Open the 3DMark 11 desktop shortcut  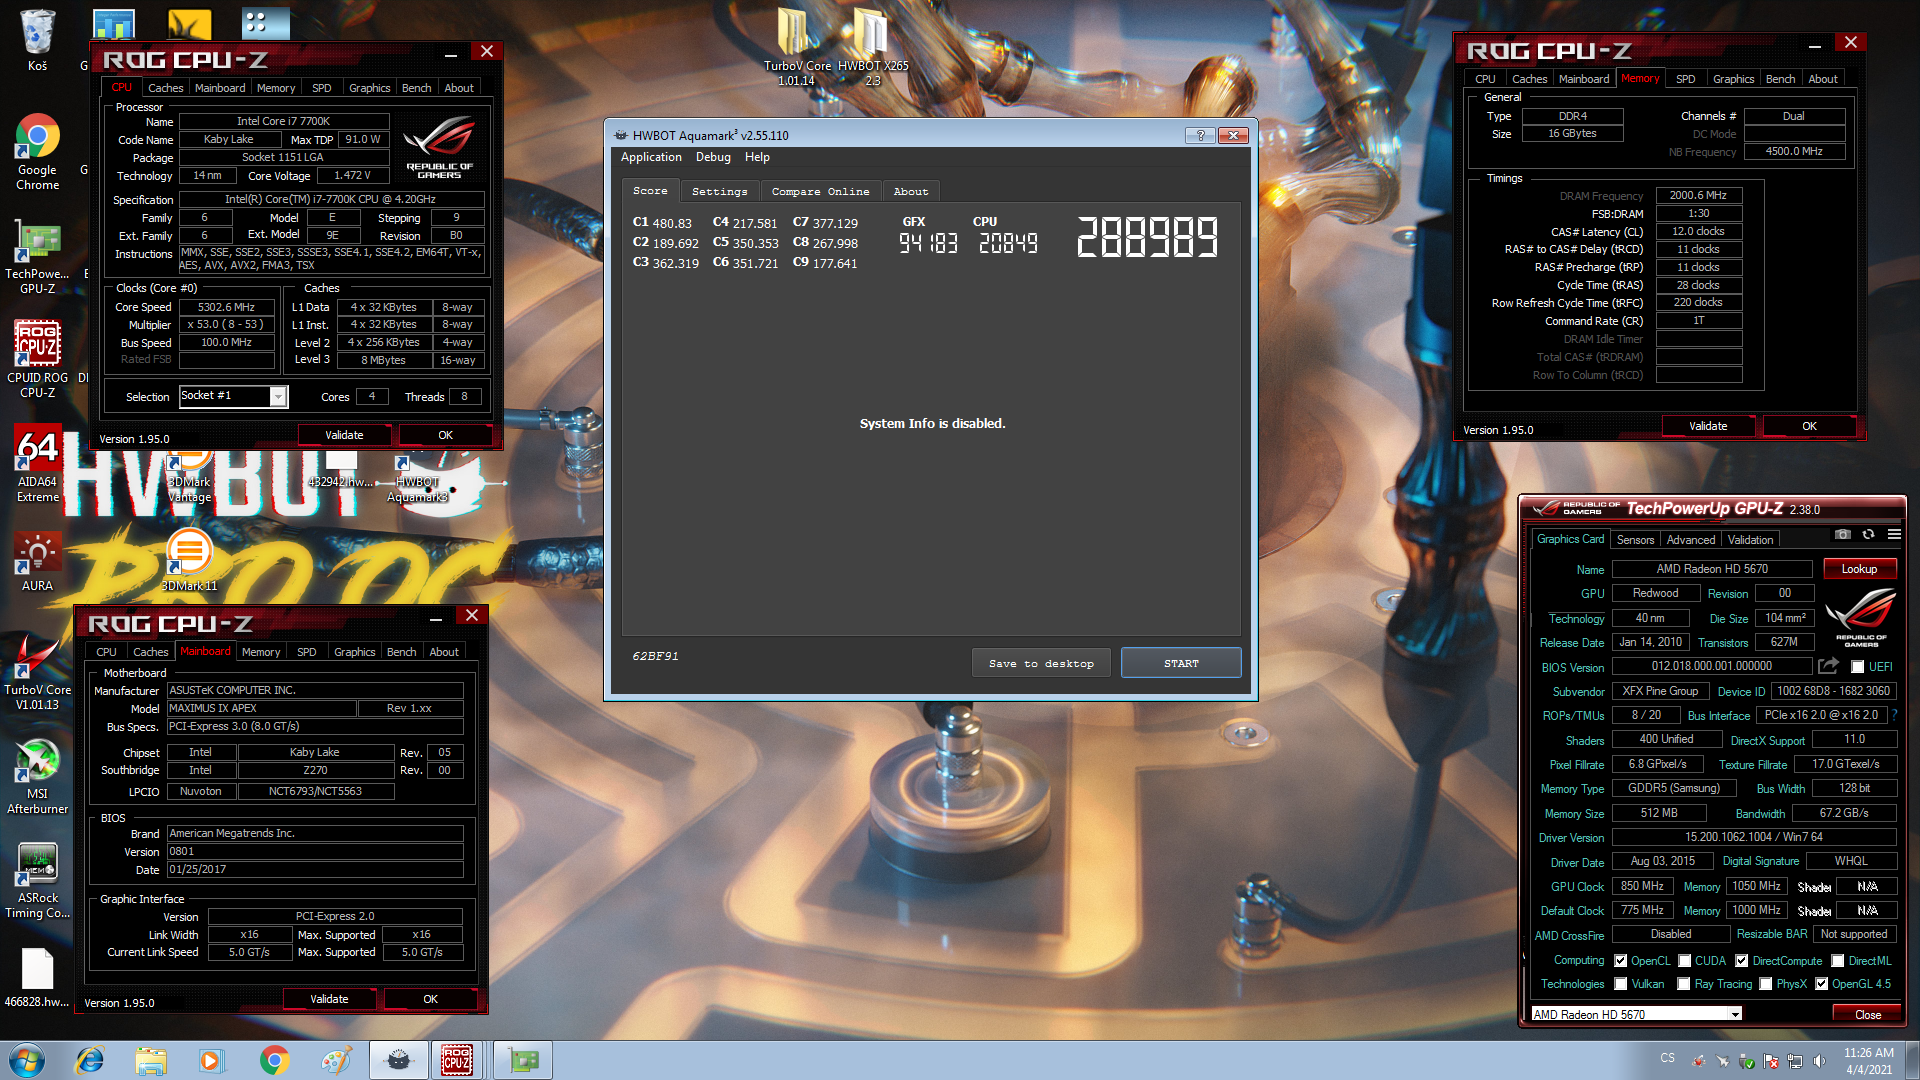tap(189, 560)
